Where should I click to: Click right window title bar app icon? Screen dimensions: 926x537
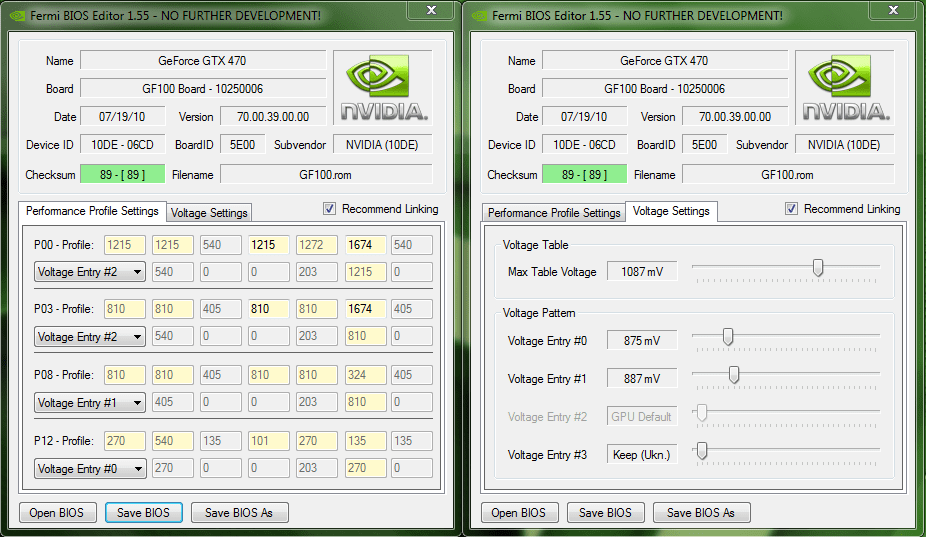480,15
